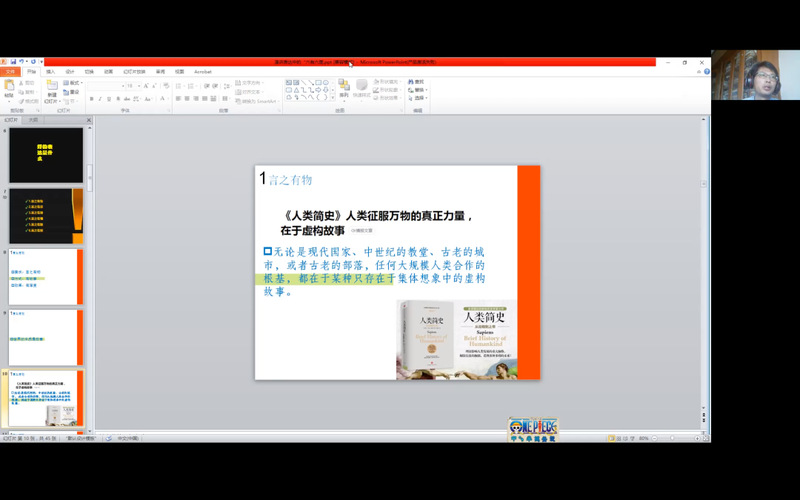Select the Triangle shape in shapes gallery
Viewport: 800px width, 500px height.
296,90
